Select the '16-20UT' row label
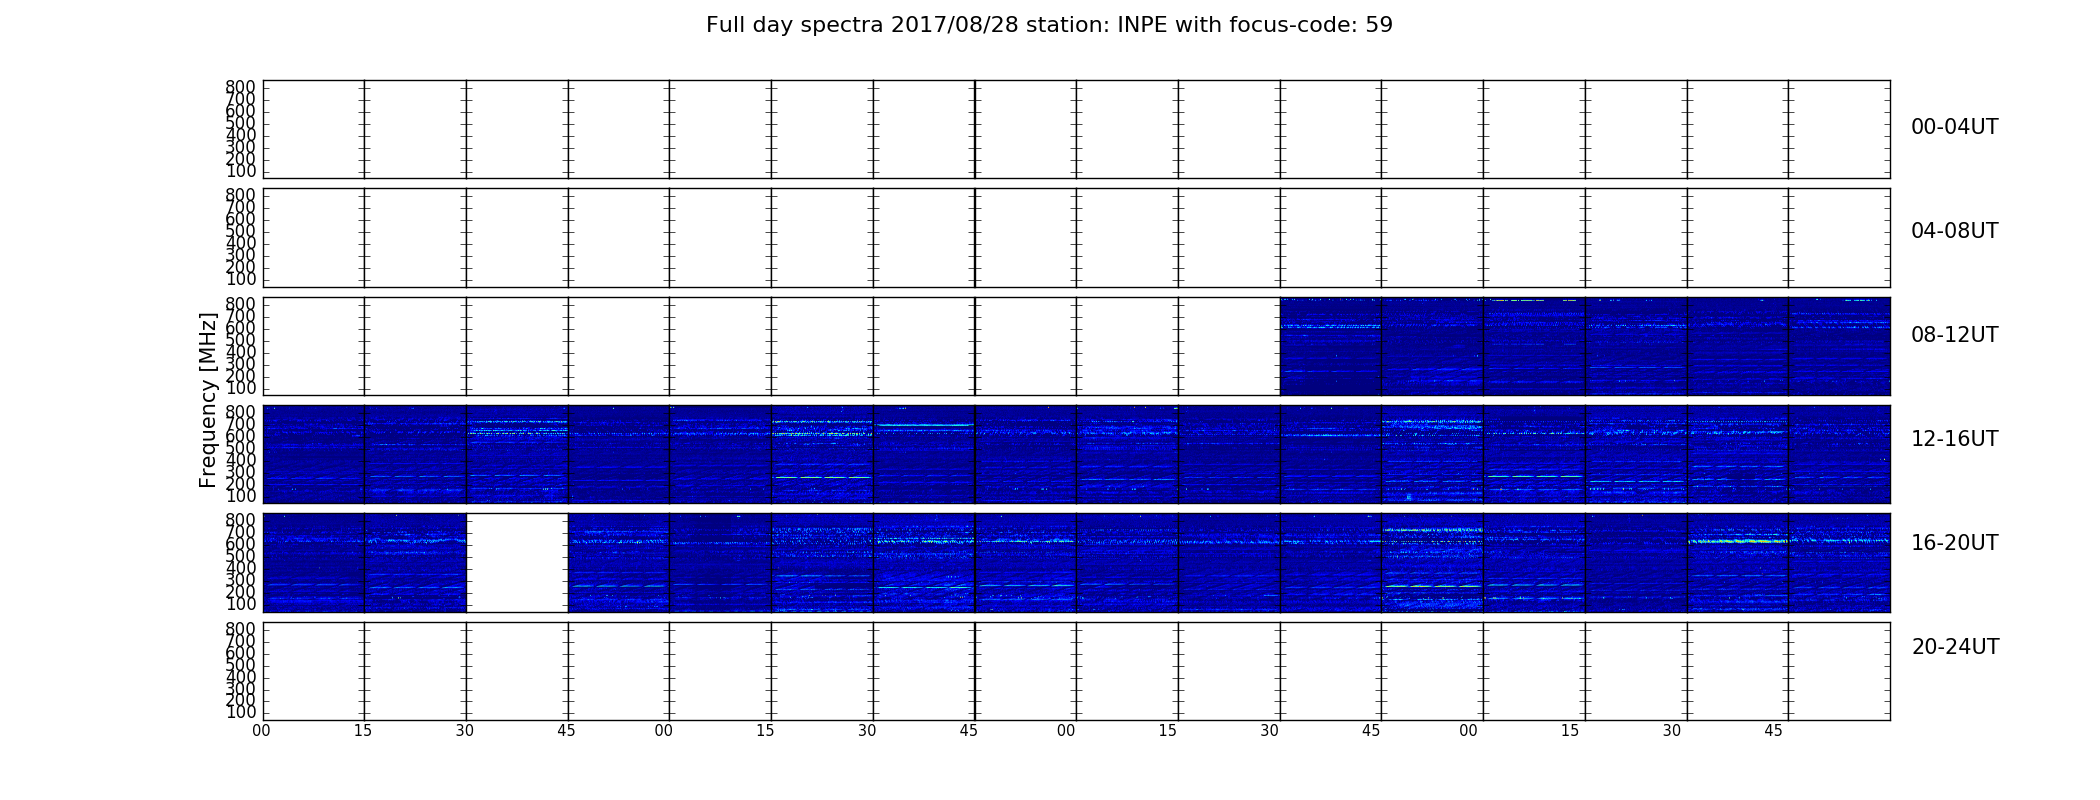Viewport: 2100px width, 800px height. tap(1955, 543)
